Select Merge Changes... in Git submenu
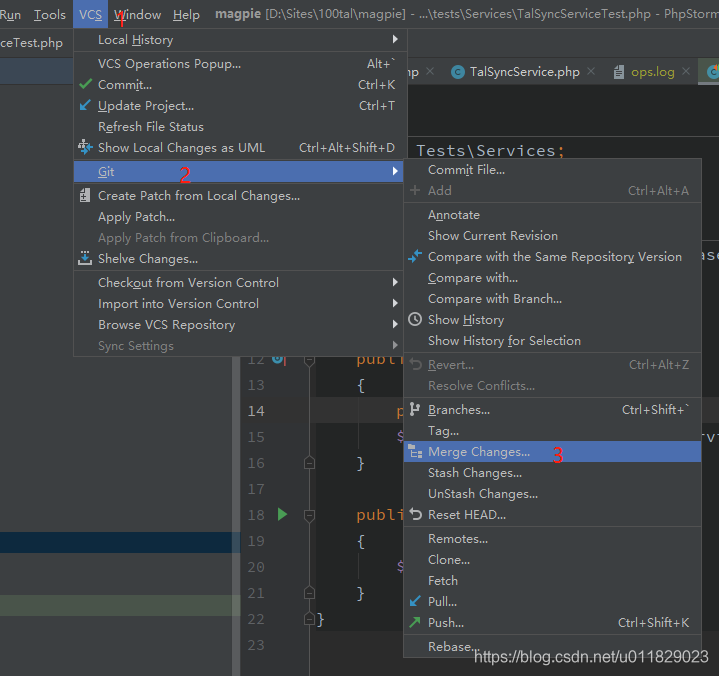 pyautogui.click(x=553, y=452)
